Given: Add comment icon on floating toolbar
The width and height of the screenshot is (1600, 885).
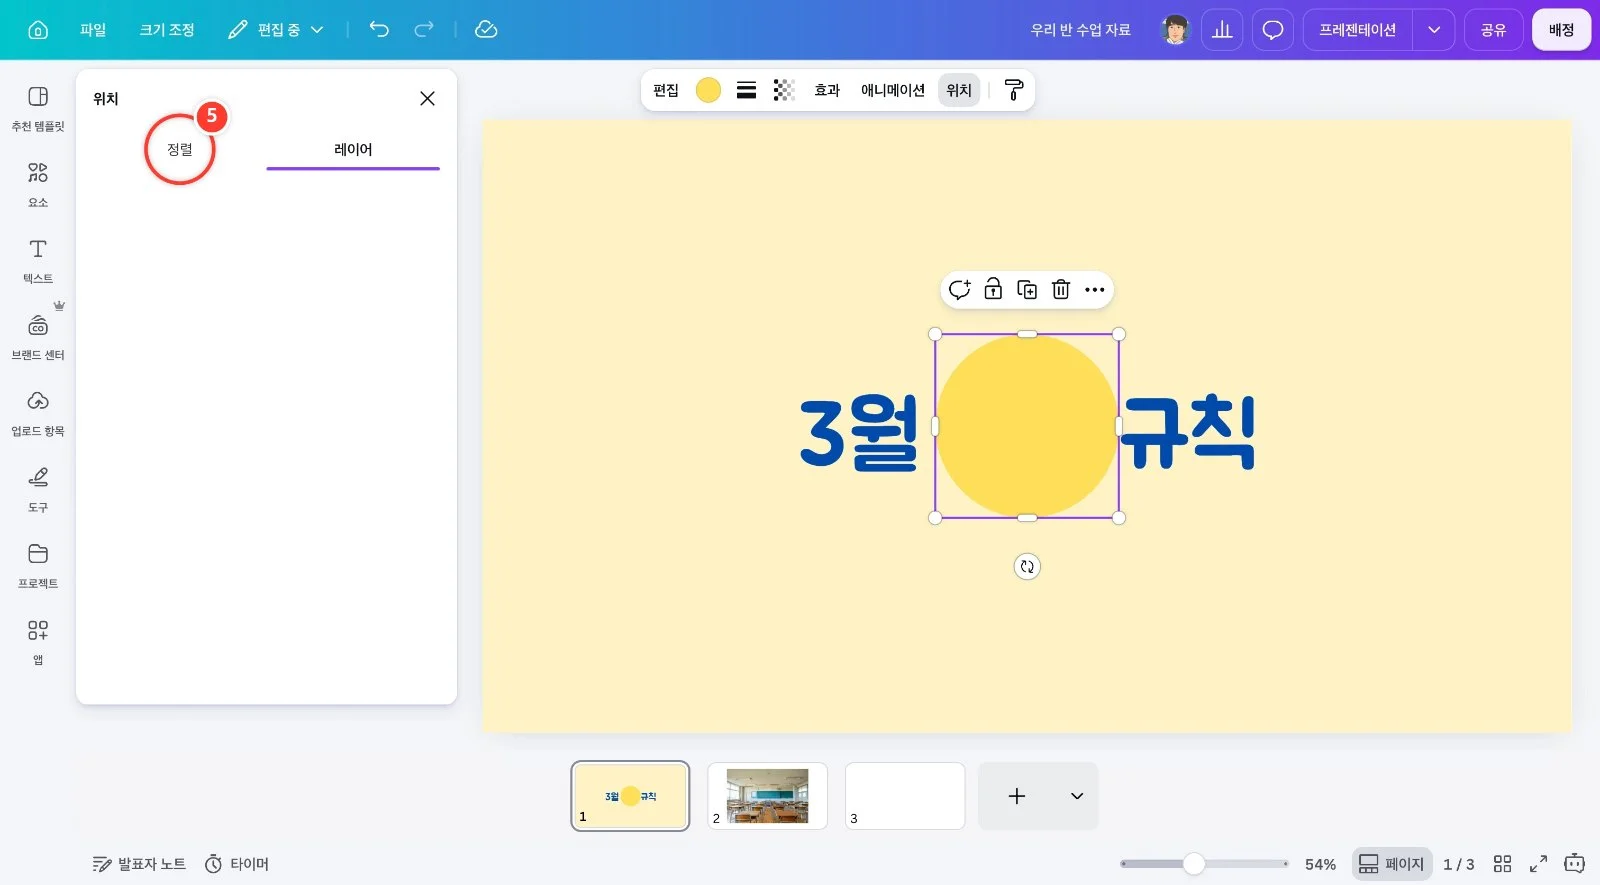Looking at the screenshot, I should pos(959,290).
